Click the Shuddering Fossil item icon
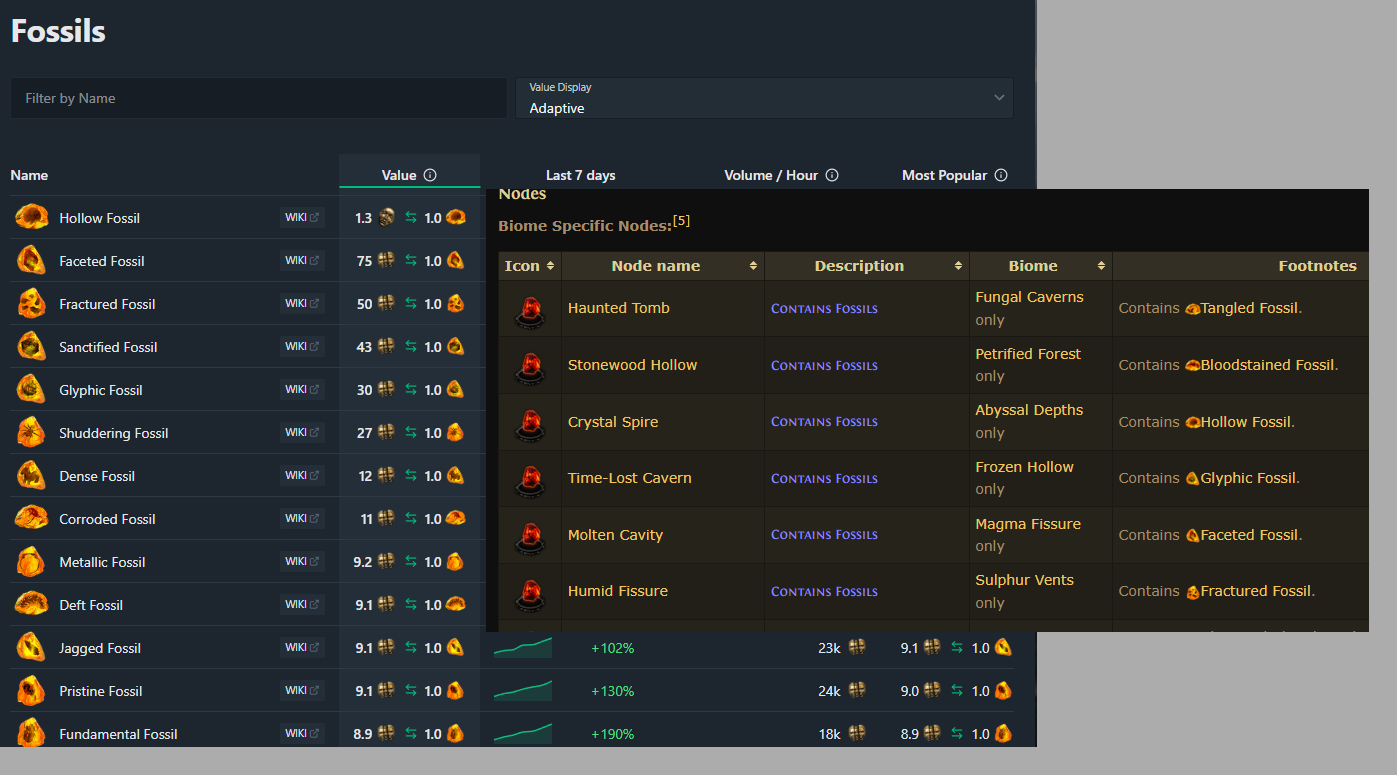Viewport: 1397px width, 775px height. [32, 432]
